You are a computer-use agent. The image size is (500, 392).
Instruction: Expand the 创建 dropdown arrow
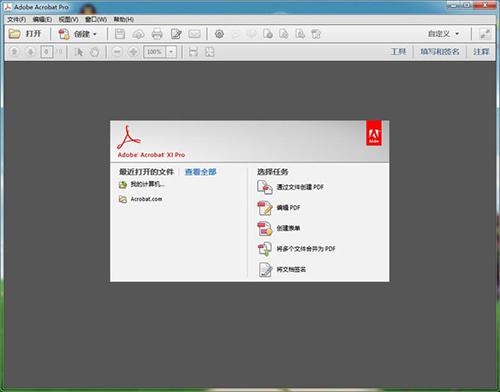coord(95,34)
